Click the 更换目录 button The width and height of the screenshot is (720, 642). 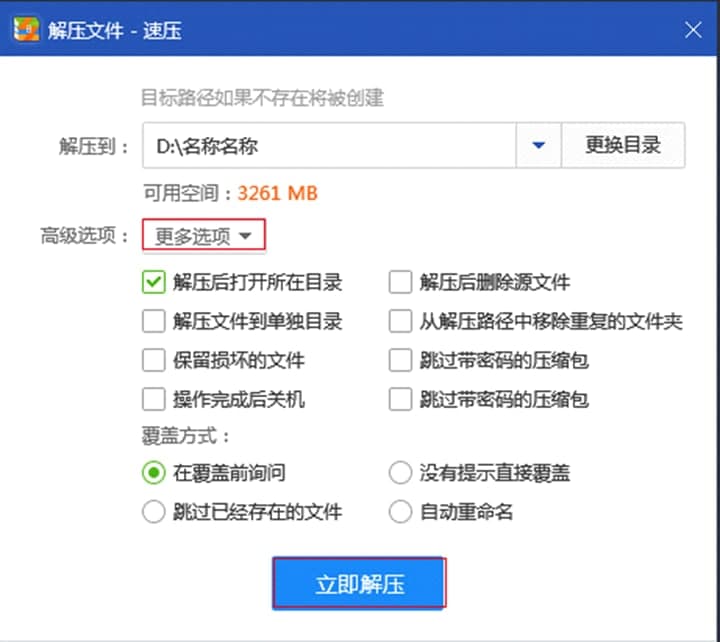click(623, 146)
